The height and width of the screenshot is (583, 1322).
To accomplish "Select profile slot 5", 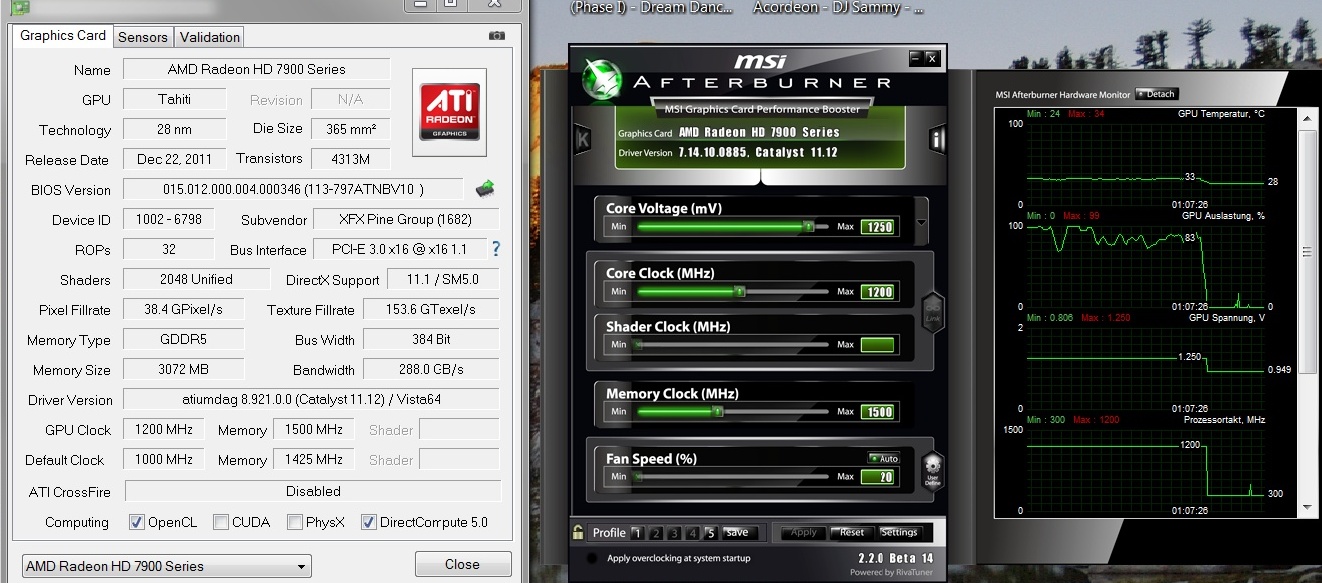I will 711,533.
